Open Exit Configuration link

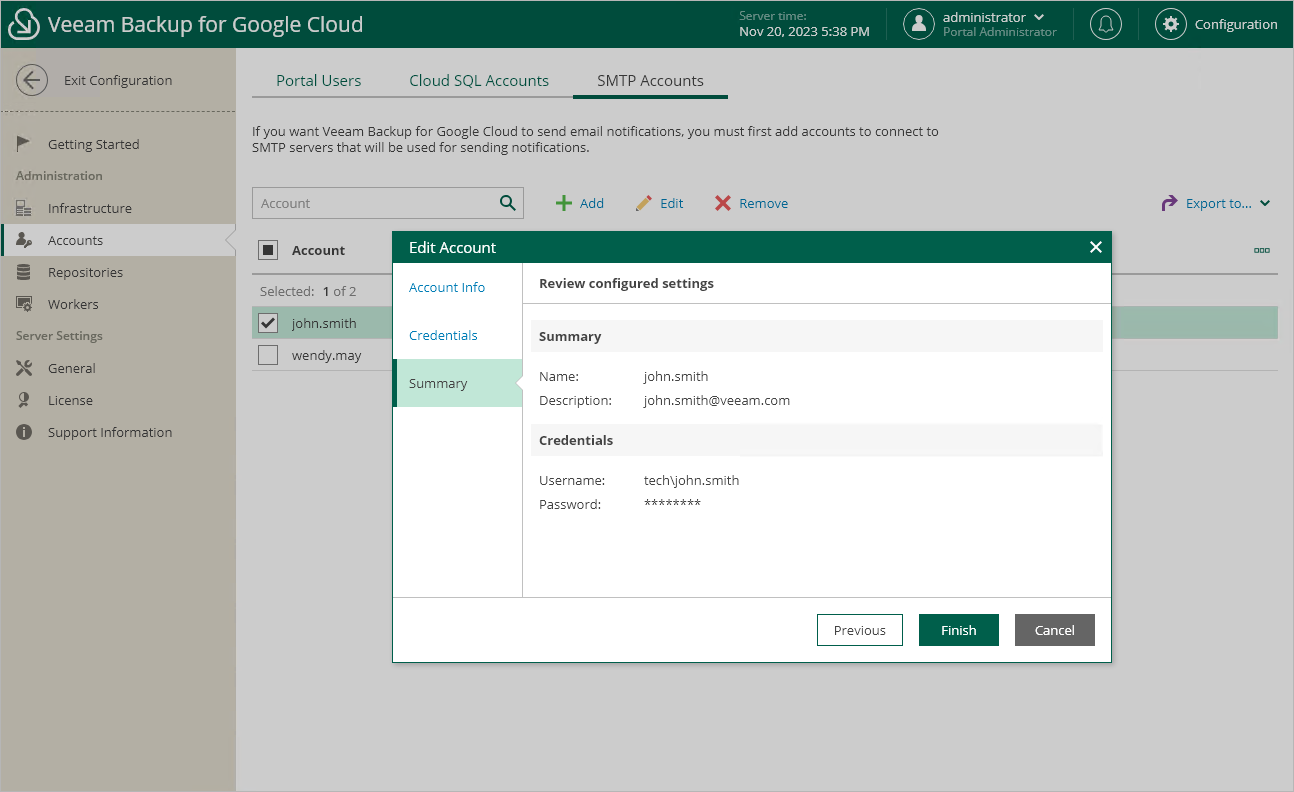coord(118,81)
